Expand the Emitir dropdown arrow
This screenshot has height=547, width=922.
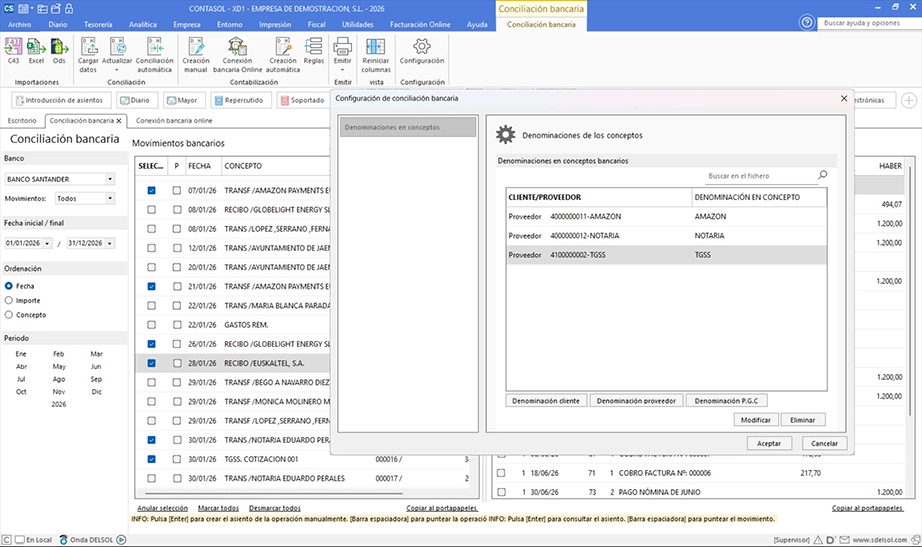tap(342, 69)
